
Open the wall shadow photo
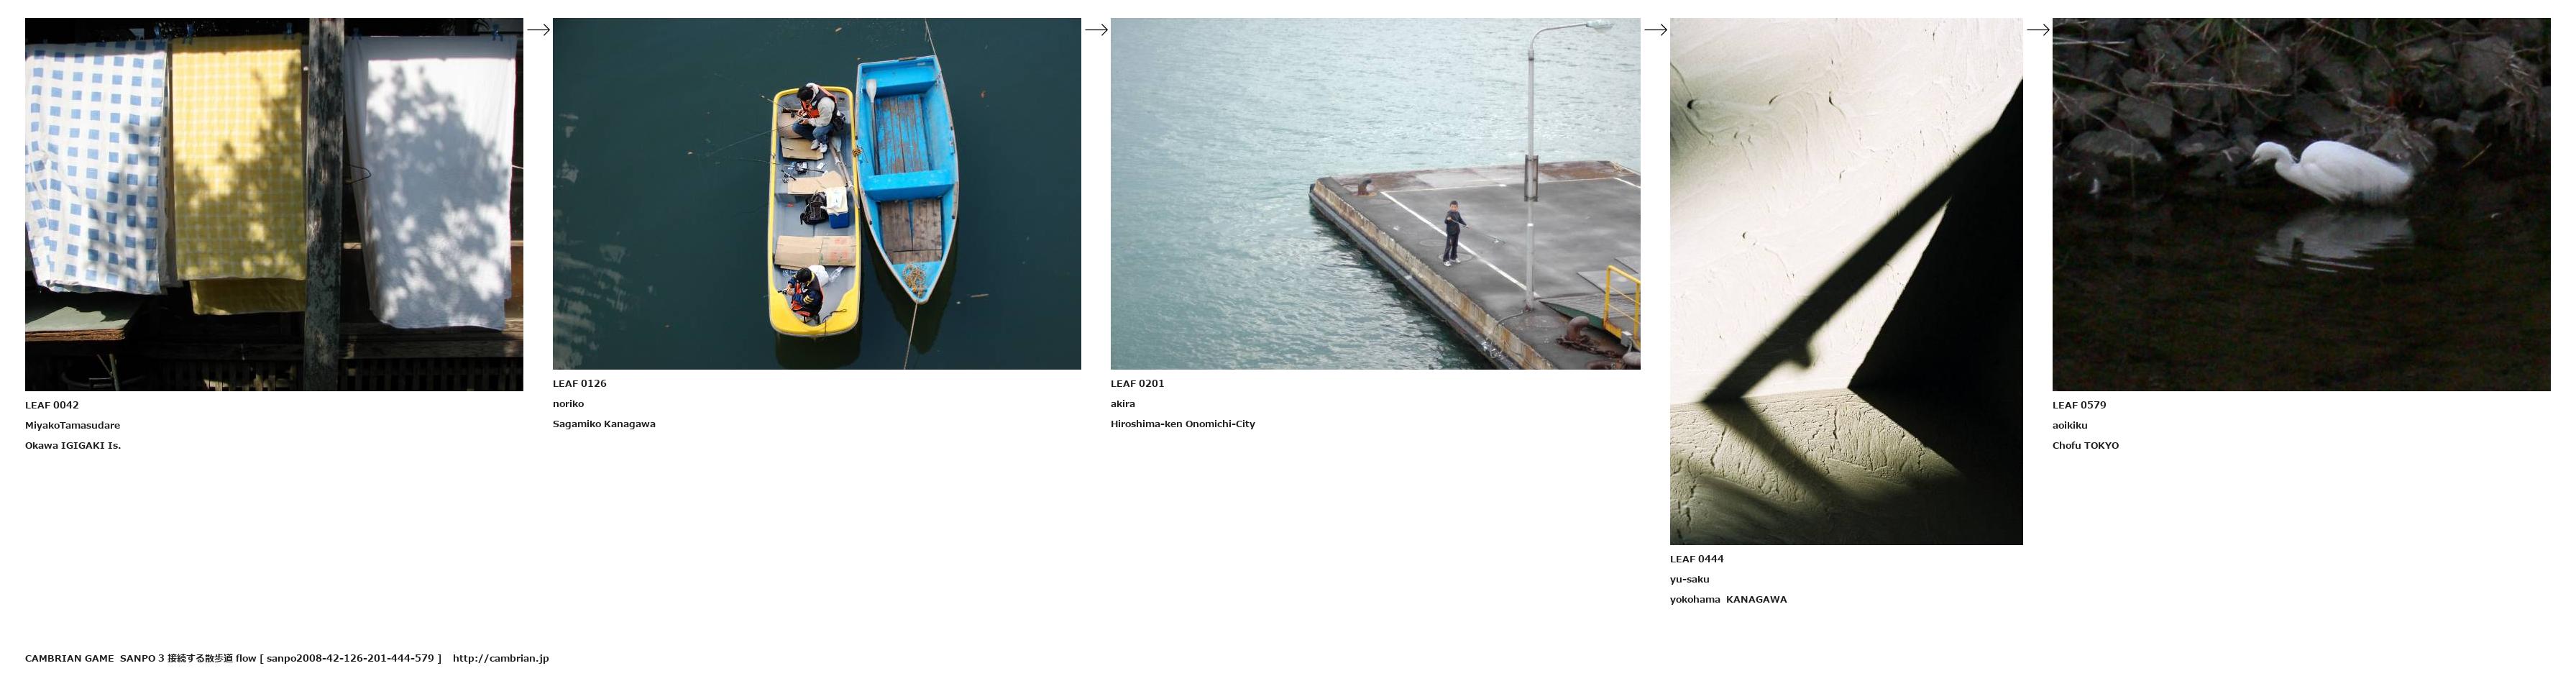coord(1845,281)
